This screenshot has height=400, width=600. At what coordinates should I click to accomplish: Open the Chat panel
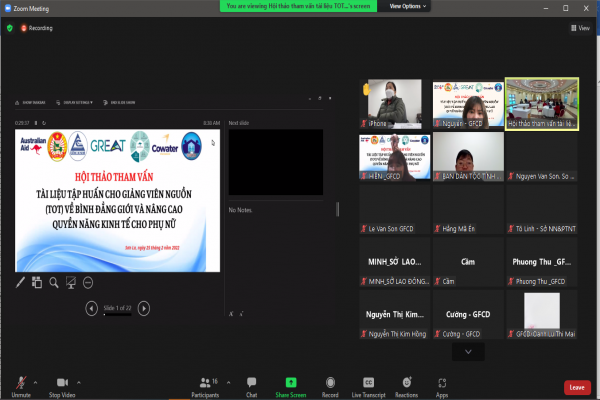(x=251, y=383)
